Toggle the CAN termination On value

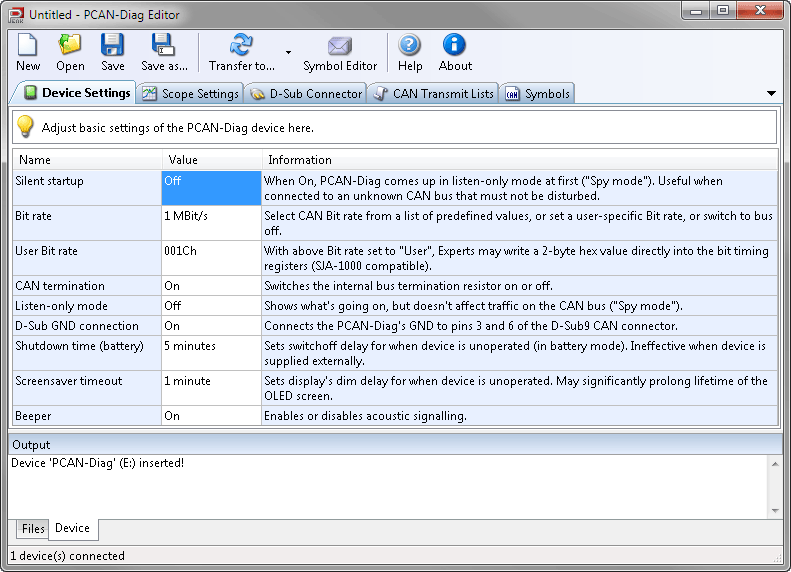click(211, 286)
